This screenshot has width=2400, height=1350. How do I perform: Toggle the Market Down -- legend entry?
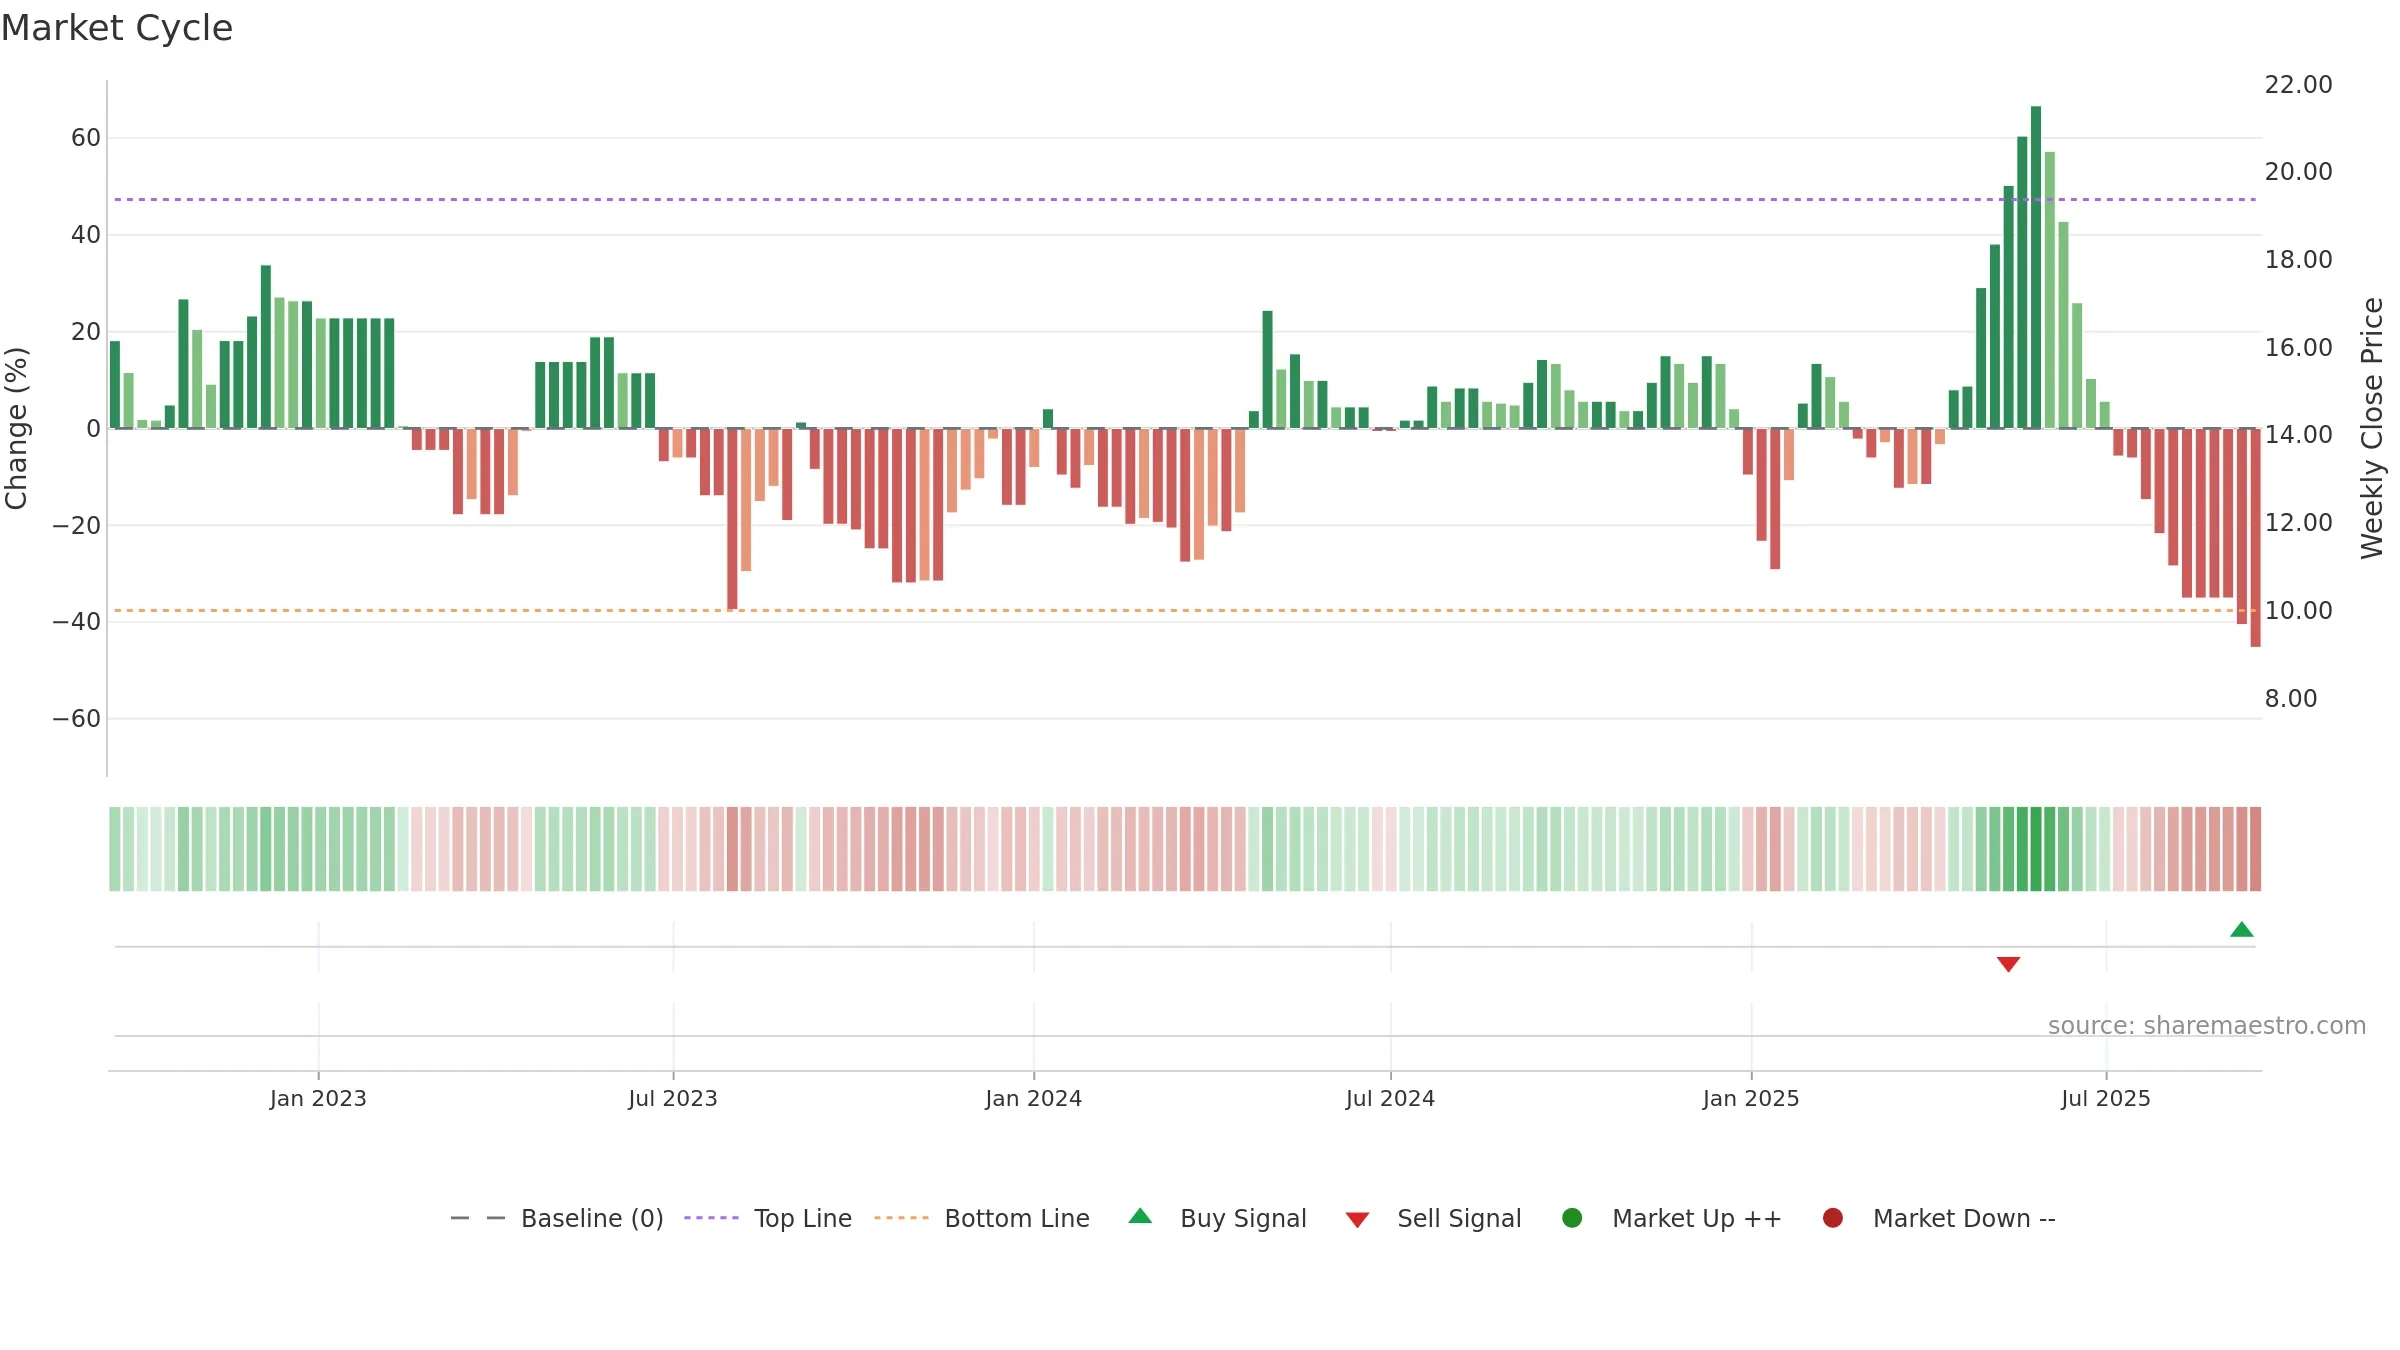[1939, 1218]
